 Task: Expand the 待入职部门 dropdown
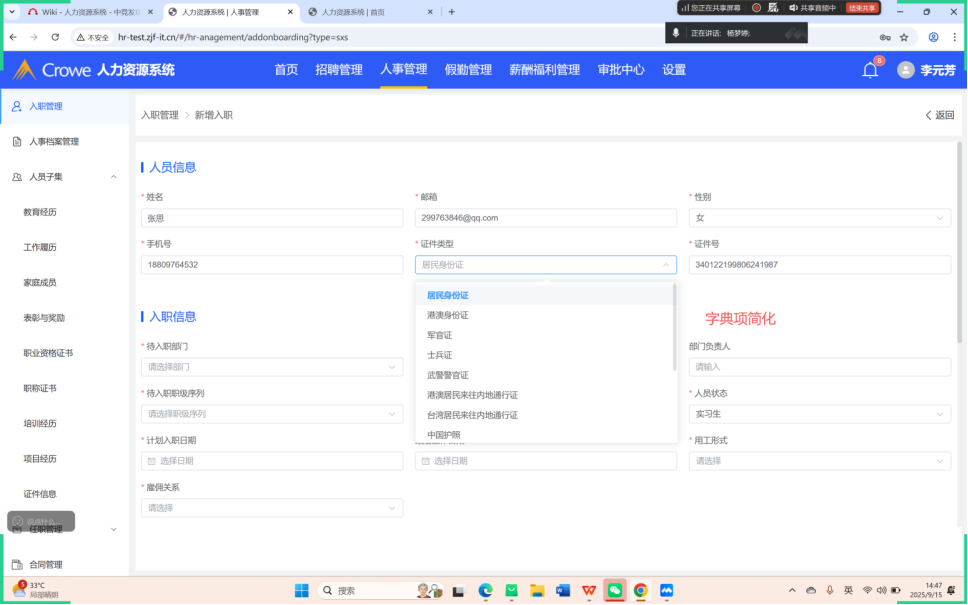[x=272, y=367]
